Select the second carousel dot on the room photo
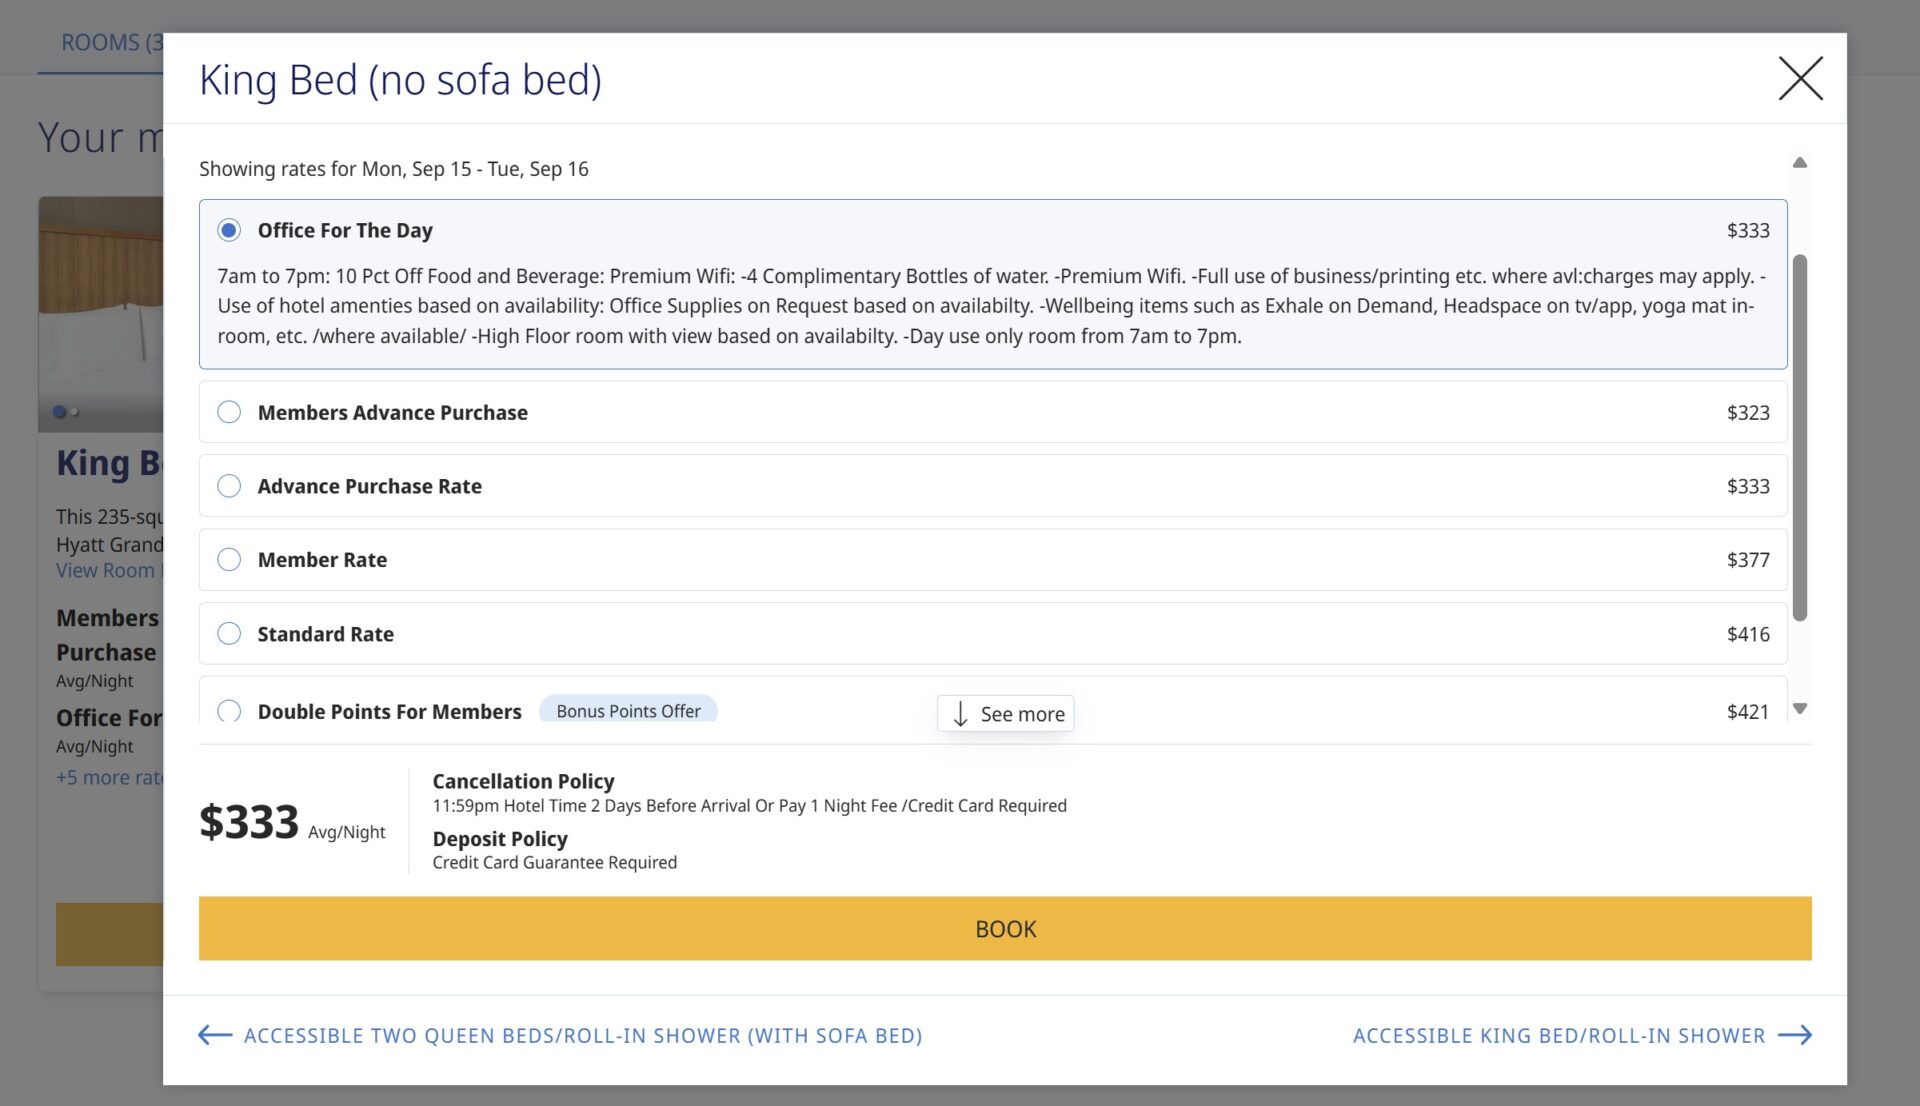This screenshot has height=1106, width=1920. [x=73, y=410]
